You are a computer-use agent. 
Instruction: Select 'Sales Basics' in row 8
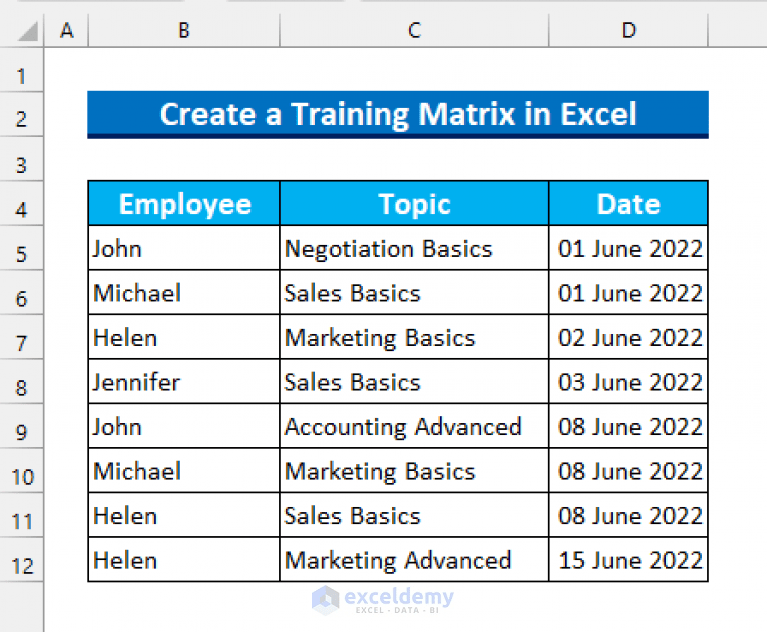click(x=414, y=382)
